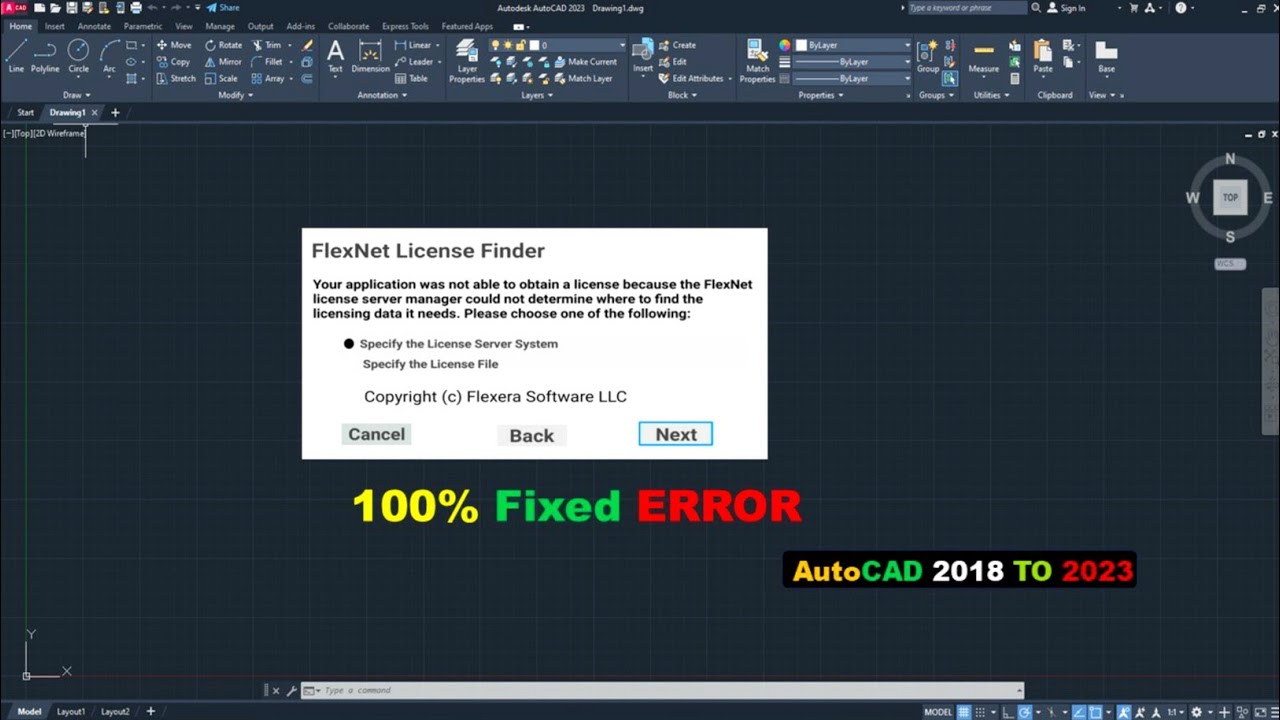Image resolution: width=1280 pixels, height=720 pixels.
Task: Activate the Stretch command
Action: click(176, 78)
